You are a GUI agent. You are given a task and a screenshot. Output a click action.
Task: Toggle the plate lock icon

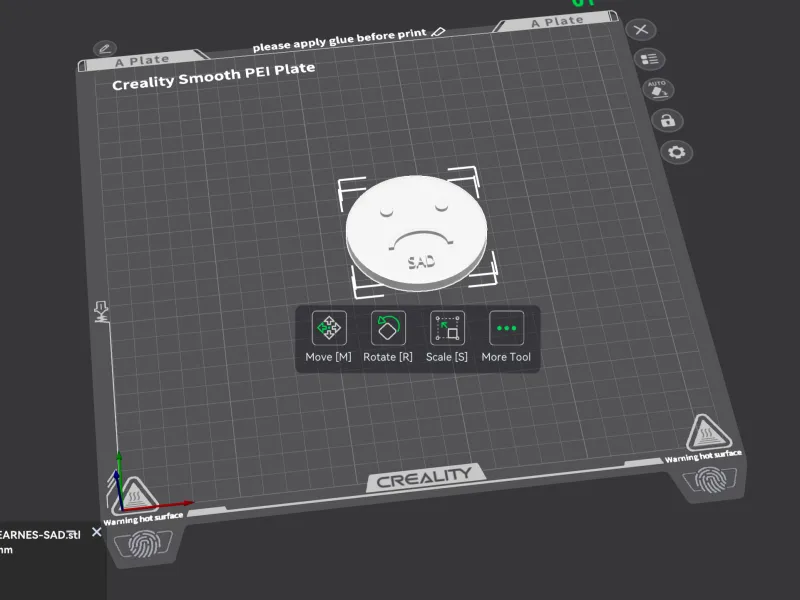pos(667,120)
